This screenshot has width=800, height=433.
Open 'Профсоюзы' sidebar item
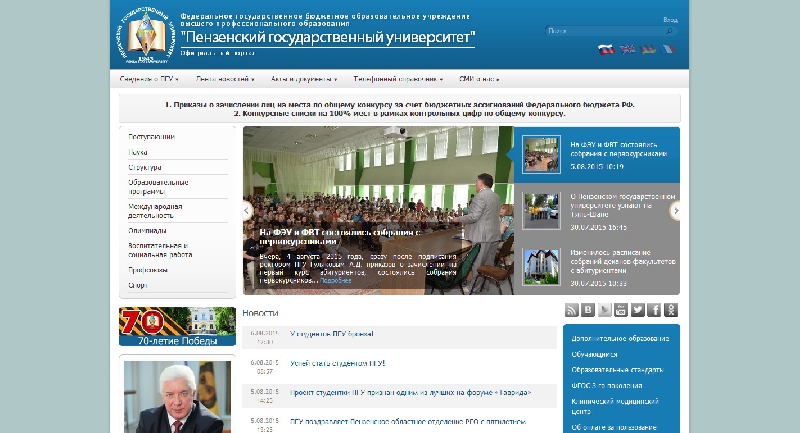pyautogui.click(x=148, y=270)
